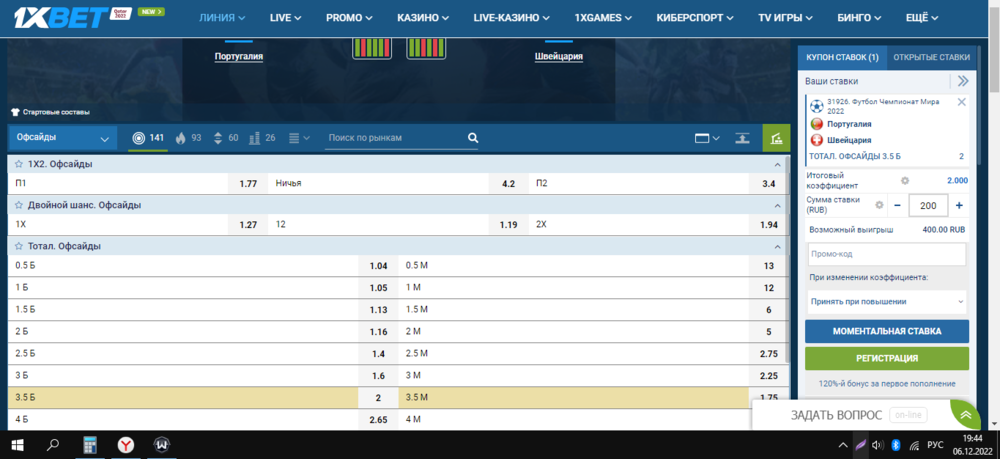Focus the Промо-код input field

click(x=886, y=254)
